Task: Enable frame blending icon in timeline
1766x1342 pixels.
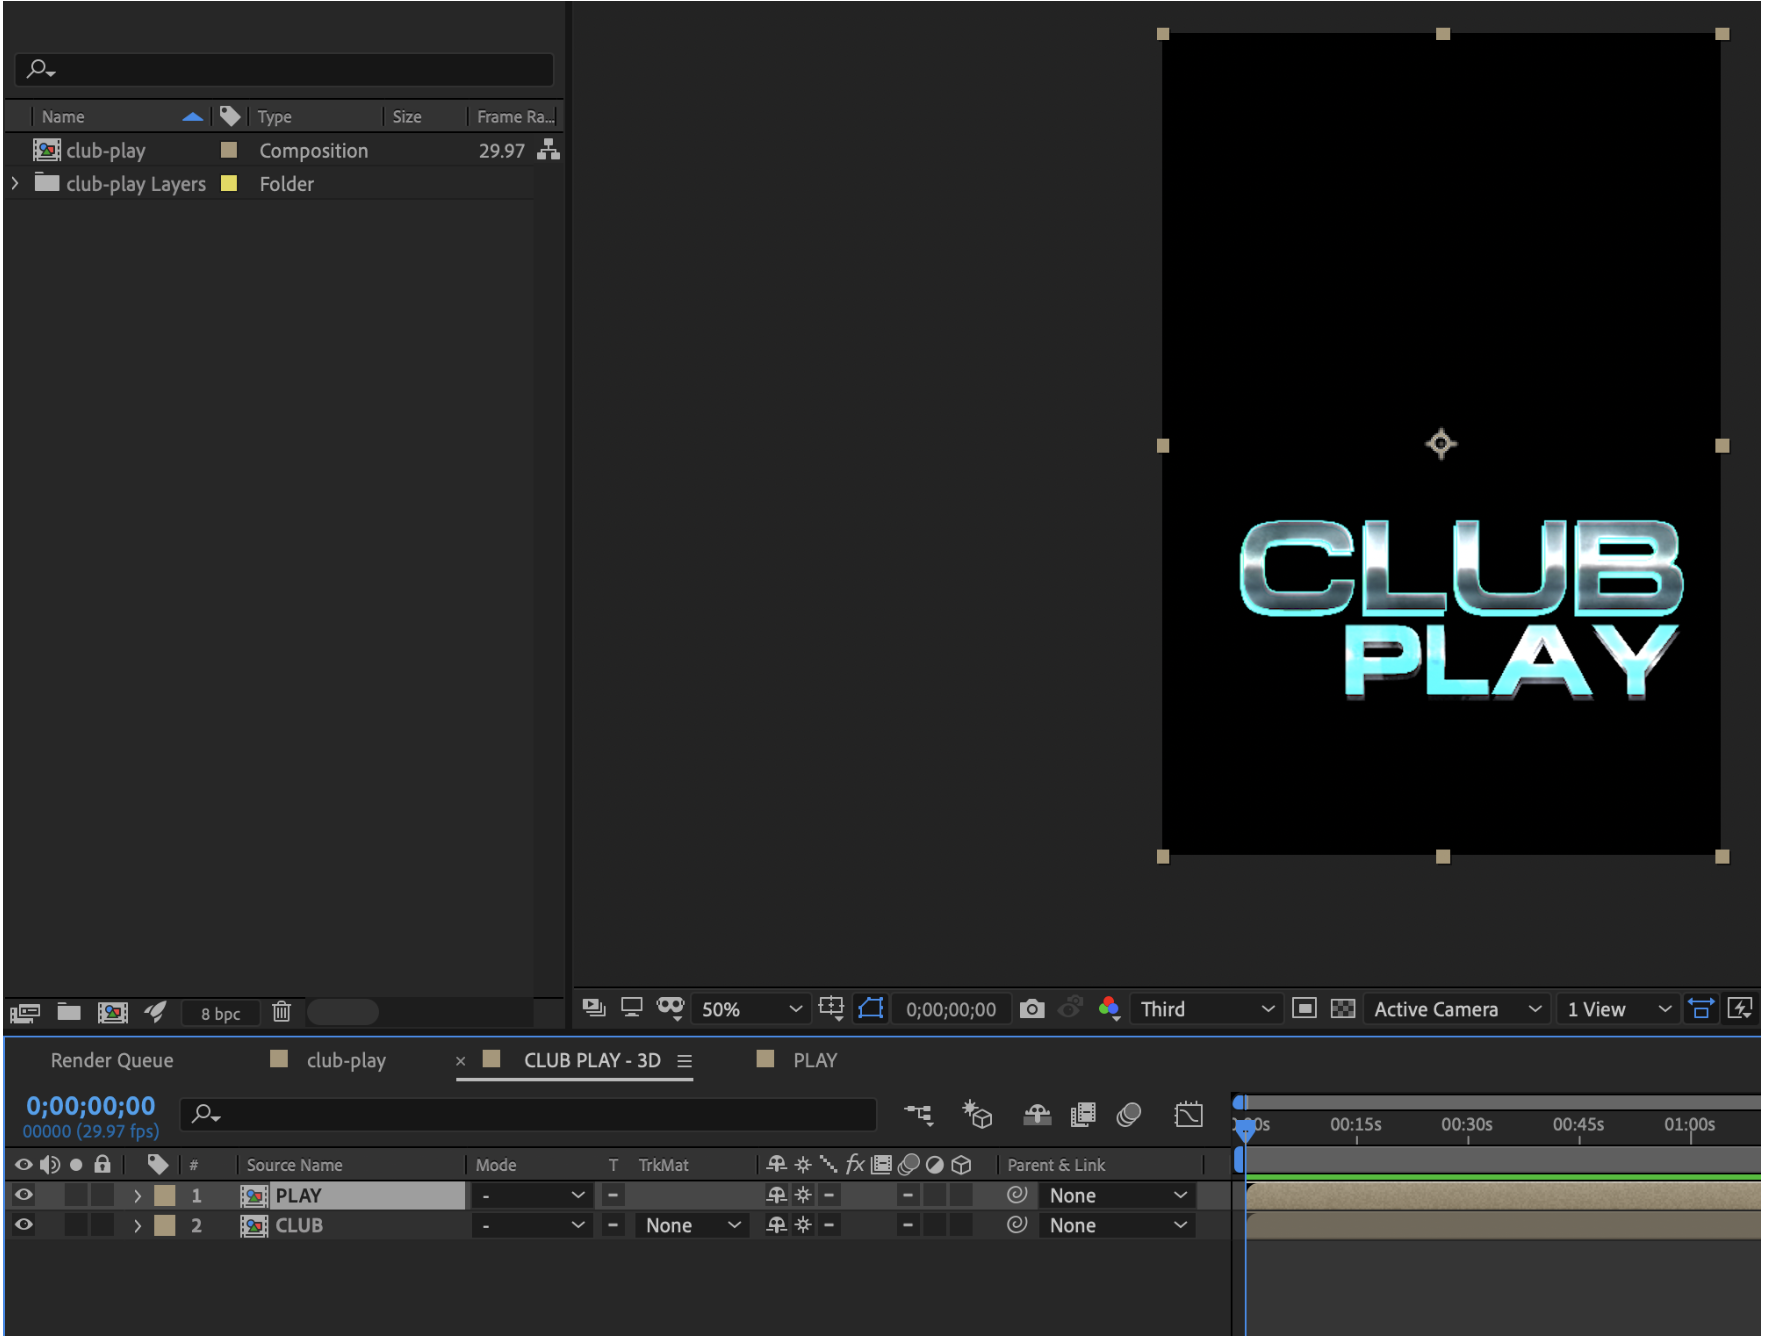Action: point(1083,1114)
